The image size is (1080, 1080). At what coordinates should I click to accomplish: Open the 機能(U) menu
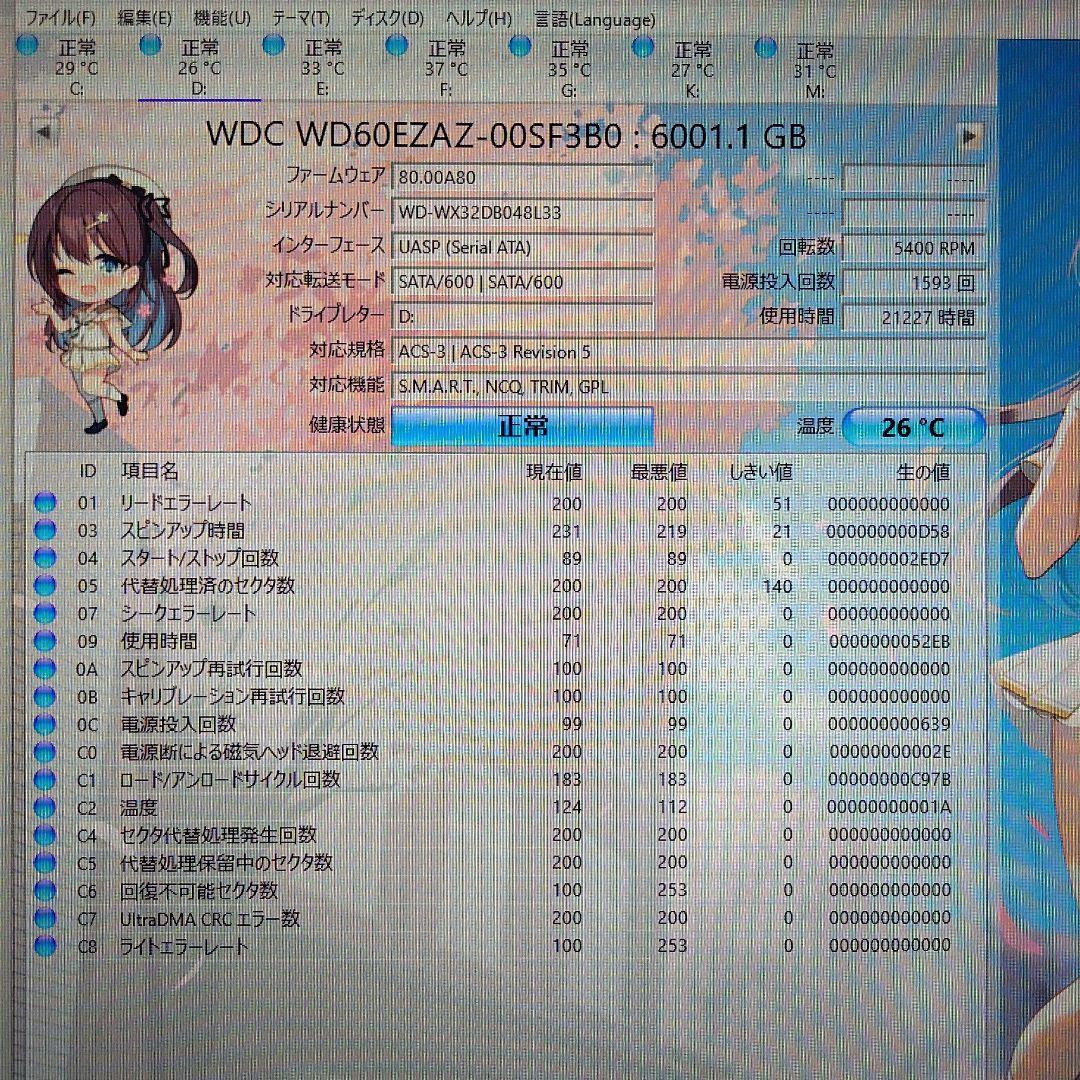click(x=222, y=17)
